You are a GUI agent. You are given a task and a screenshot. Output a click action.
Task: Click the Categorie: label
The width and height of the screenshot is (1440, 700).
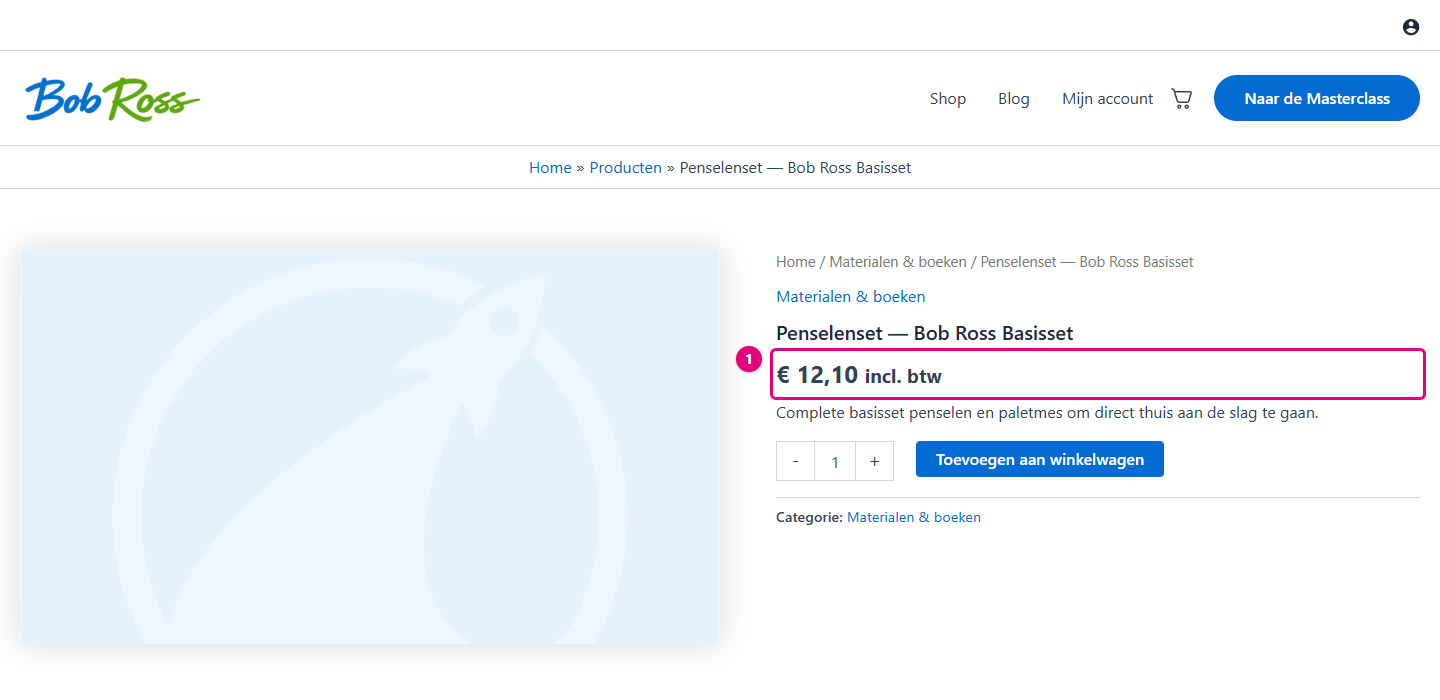(x=809, y=517)
